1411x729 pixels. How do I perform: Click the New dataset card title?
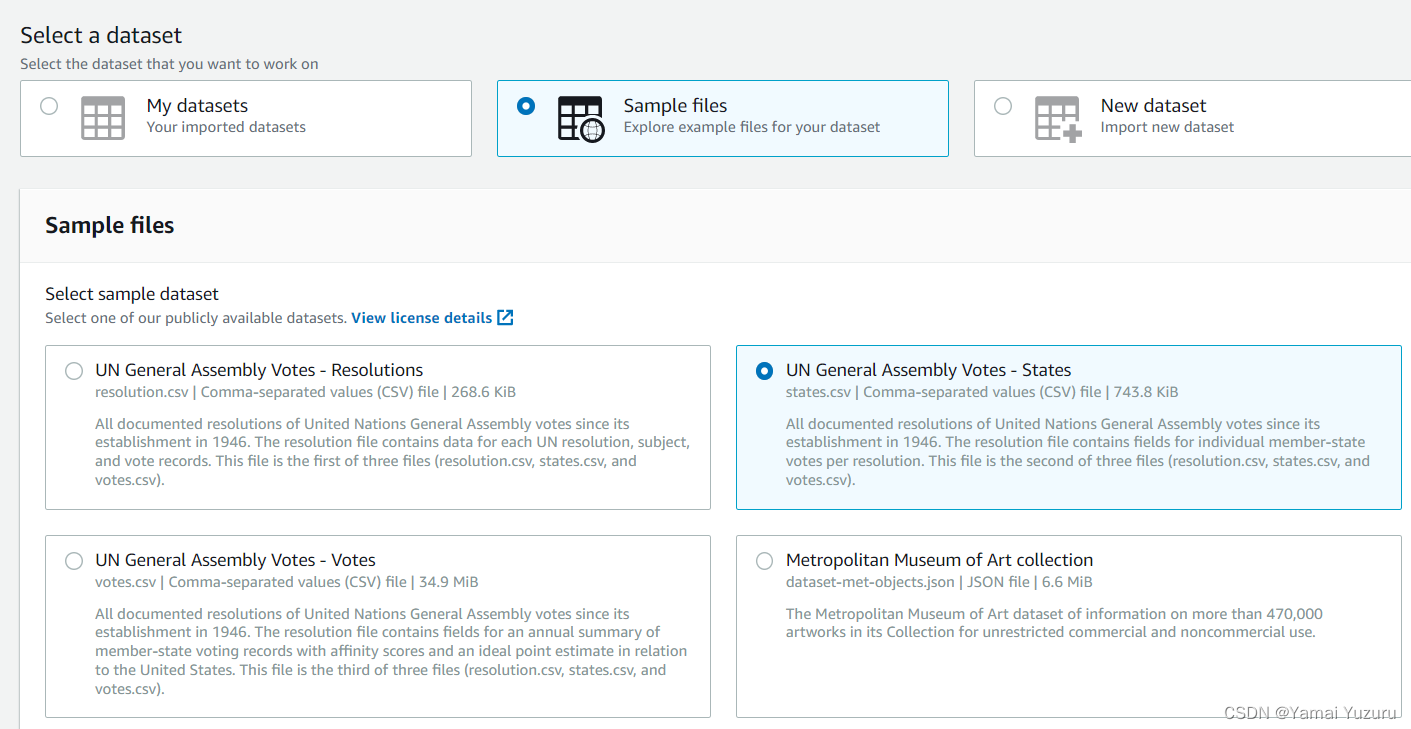pos(1153,106)
